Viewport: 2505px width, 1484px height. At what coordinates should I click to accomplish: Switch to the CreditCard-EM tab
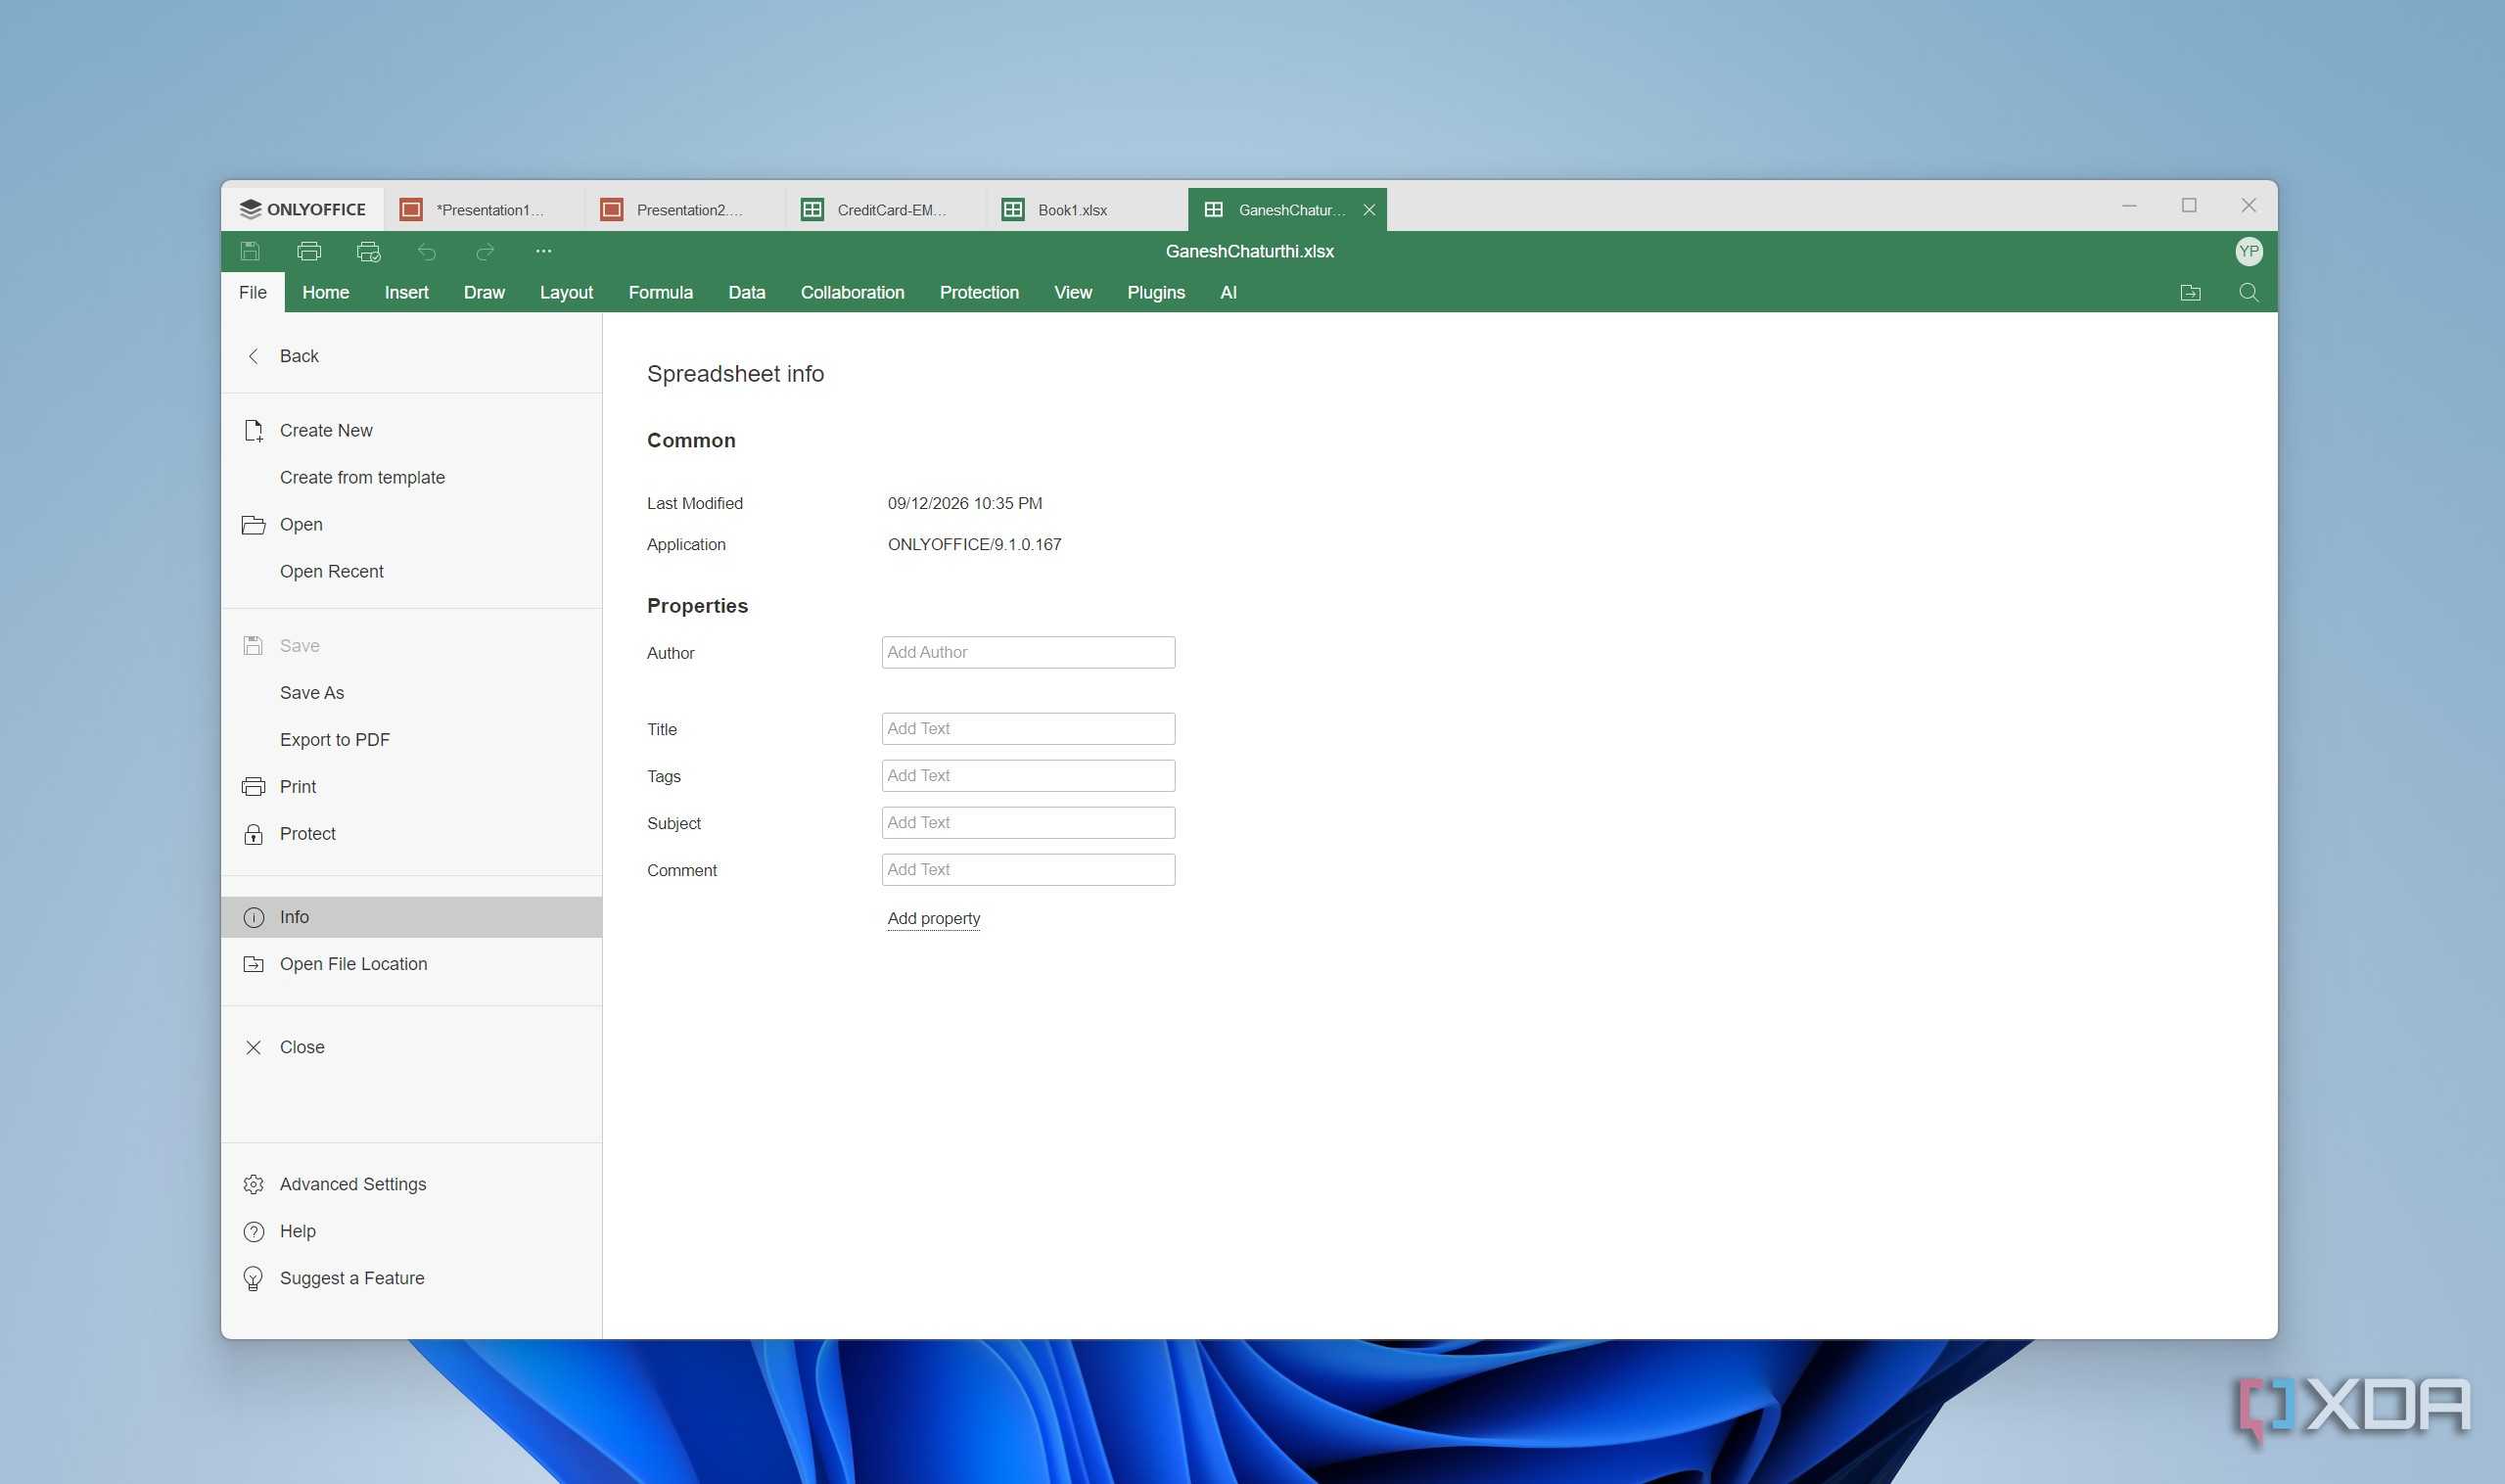click(886, 210)
